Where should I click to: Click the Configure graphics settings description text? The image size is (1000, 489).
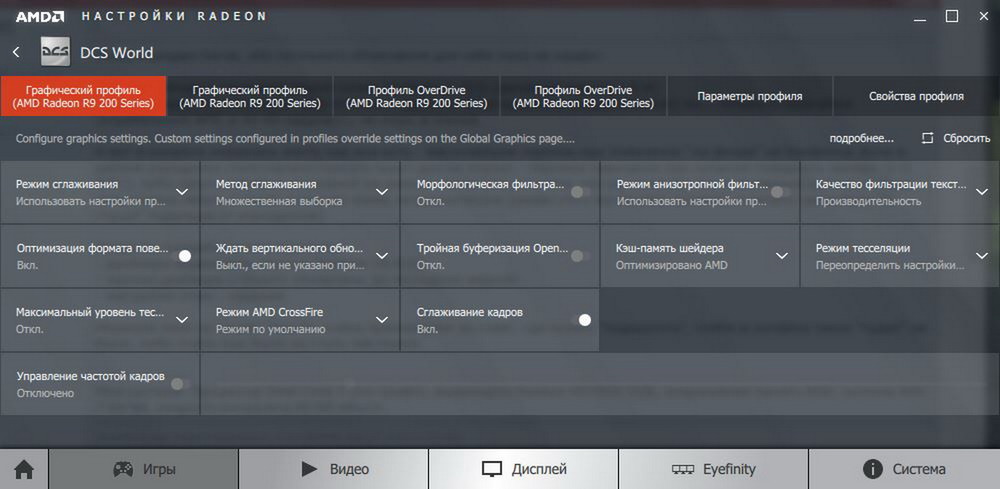pos(295,138)
